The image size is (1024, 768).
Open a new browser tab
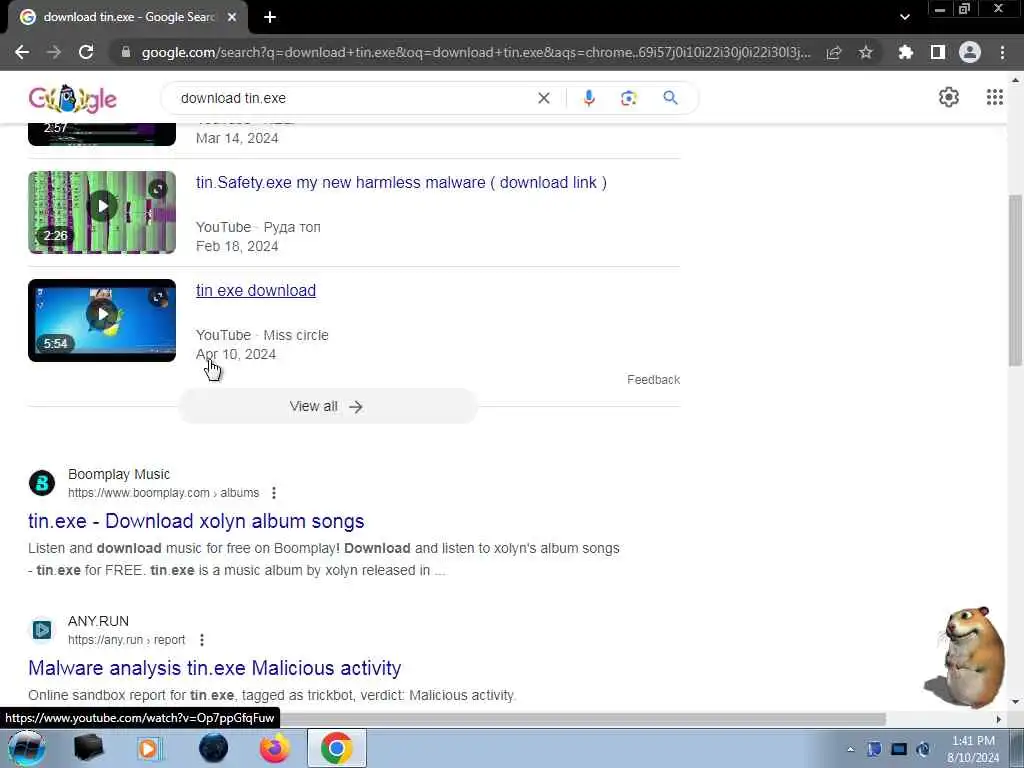[x=270, y=17]
